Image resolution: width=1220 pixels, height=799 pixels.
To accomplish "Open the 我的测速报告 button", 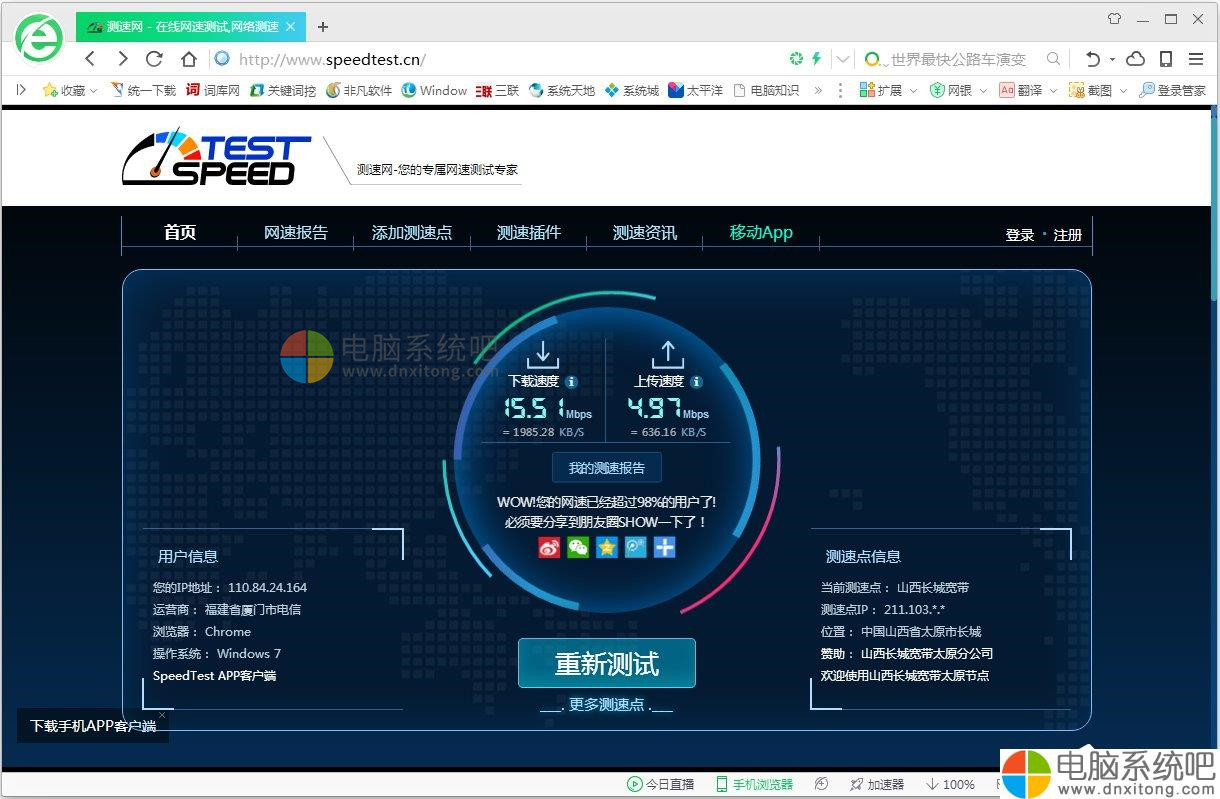I will tap(607, 468).
